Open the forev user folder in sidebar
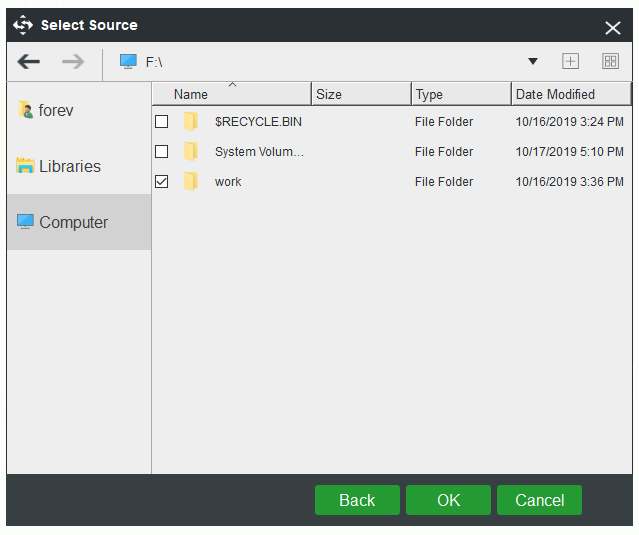 pos(55,110)
